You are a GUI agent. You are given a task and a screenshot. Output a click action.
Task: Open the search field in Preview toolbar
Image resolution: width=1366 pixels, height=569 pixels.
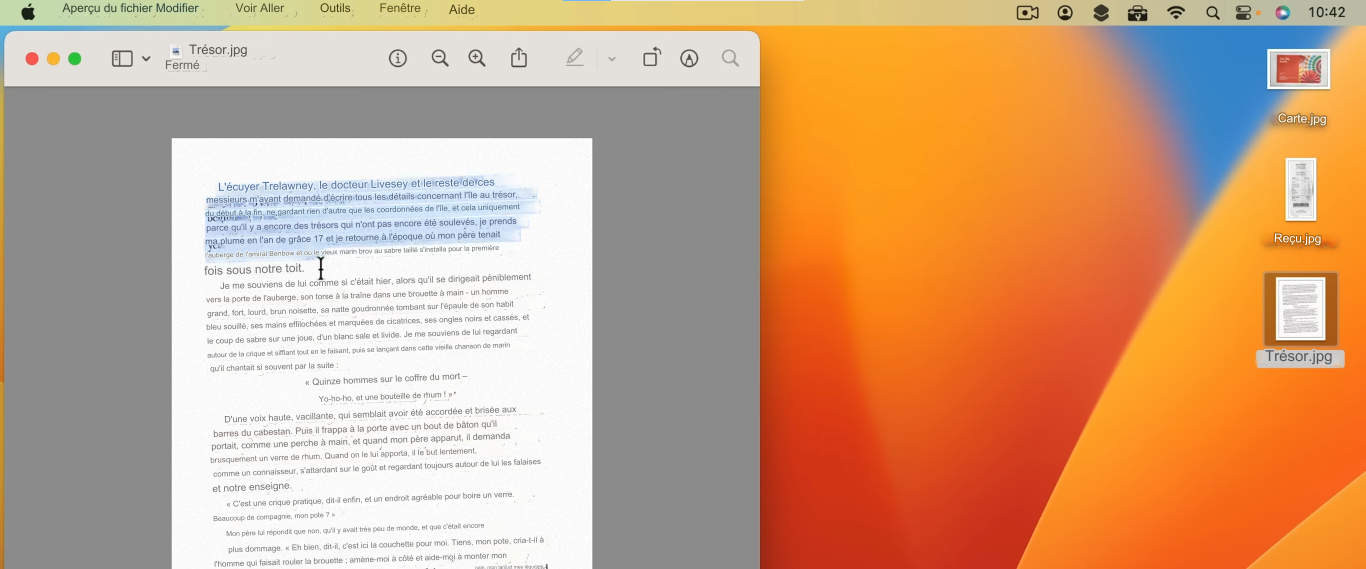(731, 59)
